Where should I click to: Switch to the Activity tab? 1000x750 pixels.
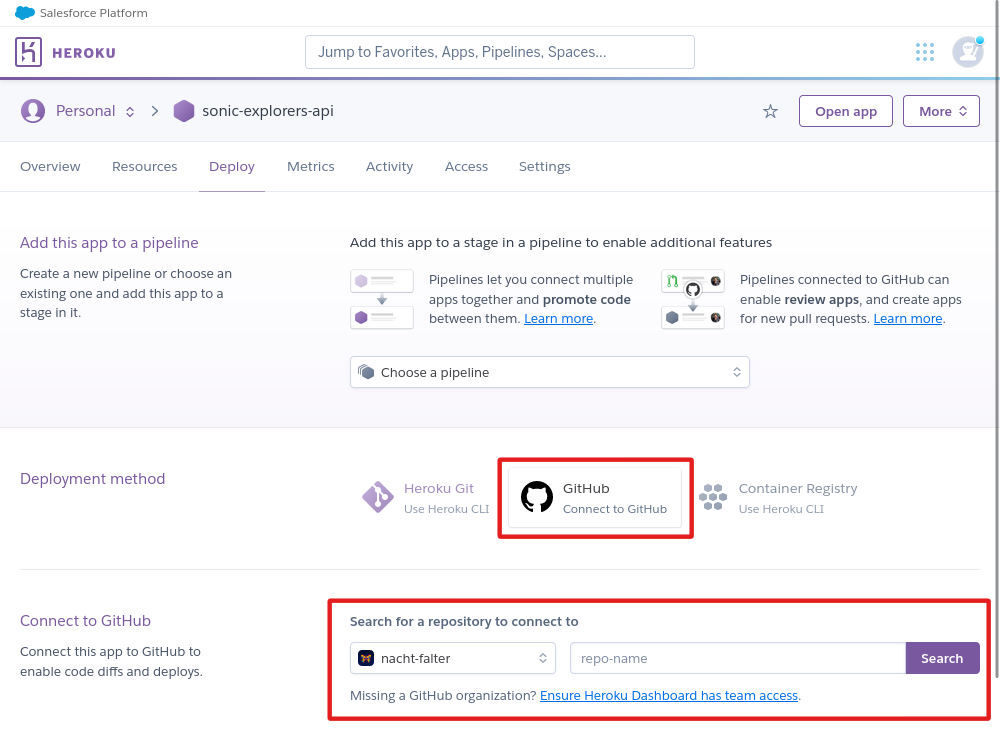point(389,166)
